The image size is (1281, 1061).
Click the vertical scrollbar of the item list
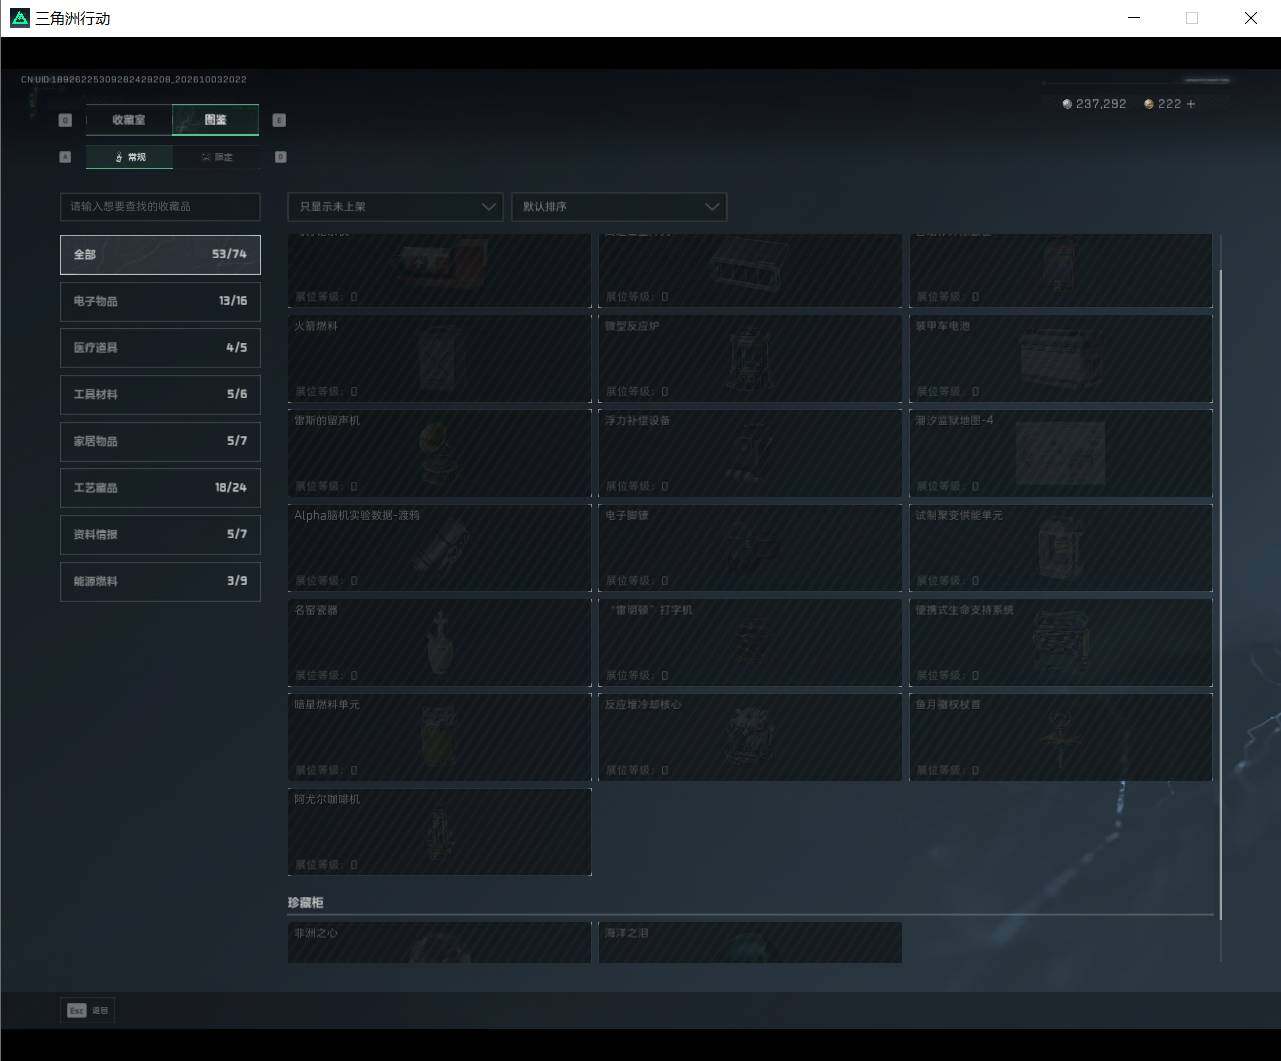click(1221, 595)
